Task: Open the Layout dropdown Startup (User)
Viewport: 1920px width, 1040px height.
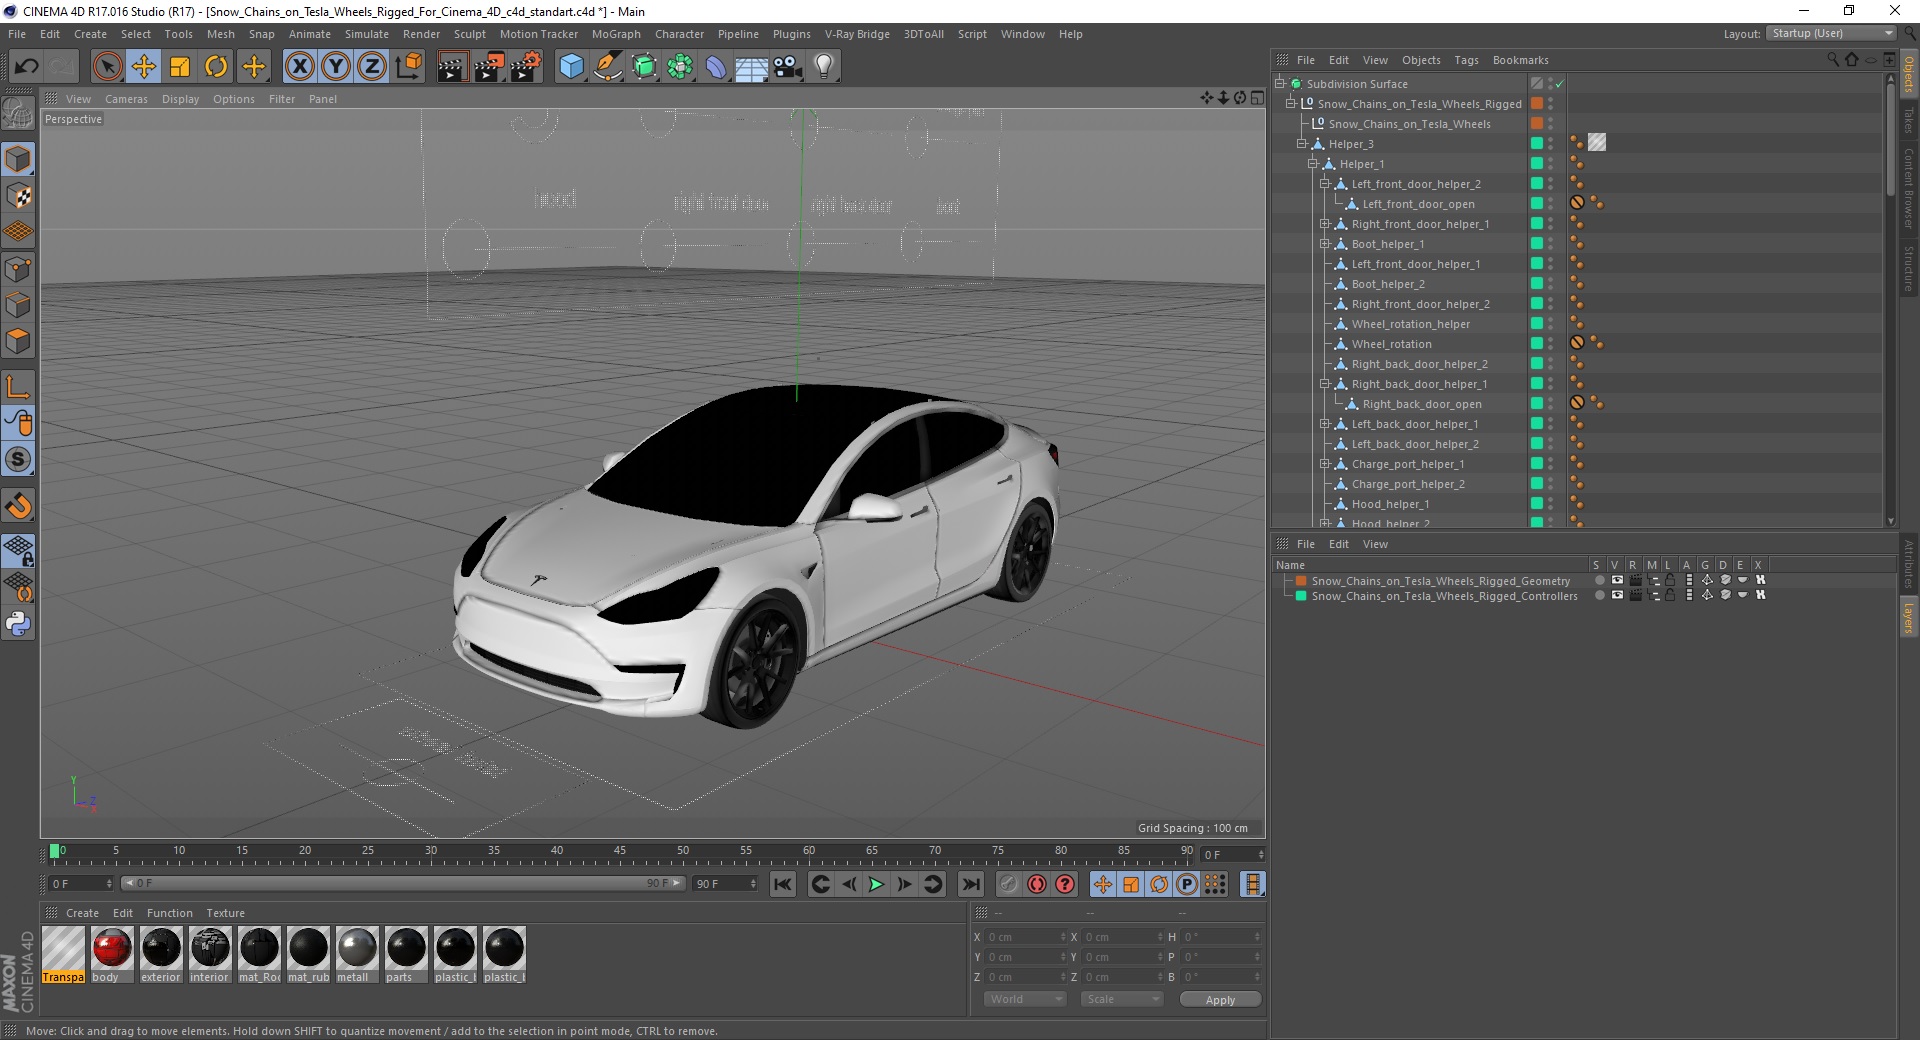Action: [x=1831, y=33]
